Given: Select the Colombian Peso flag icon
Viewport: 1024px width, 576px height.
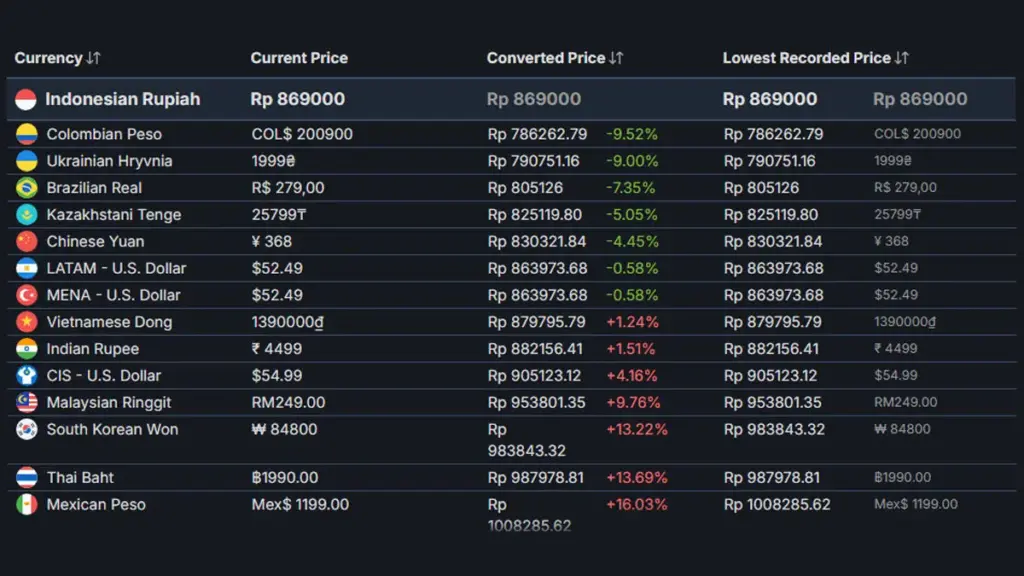Looking at the screenshot, I should pos(29,133).
